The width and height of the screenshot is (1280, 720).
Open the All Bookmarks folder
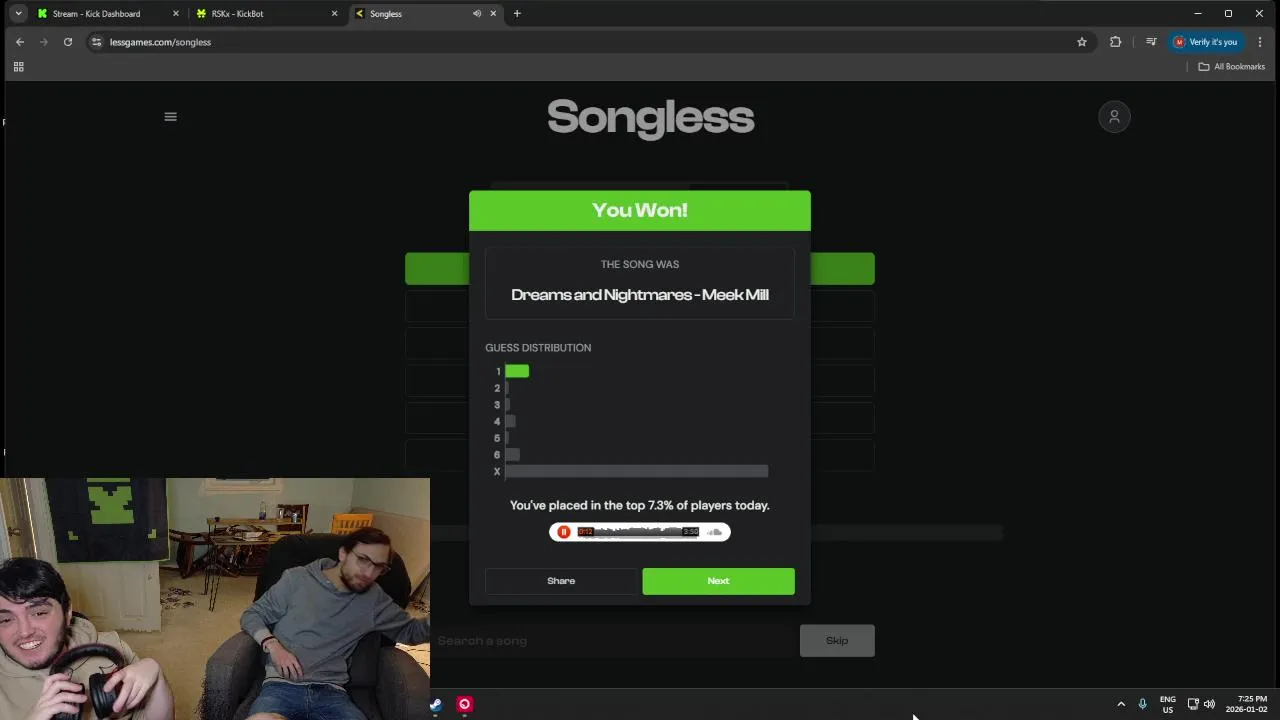[1232, 67]
